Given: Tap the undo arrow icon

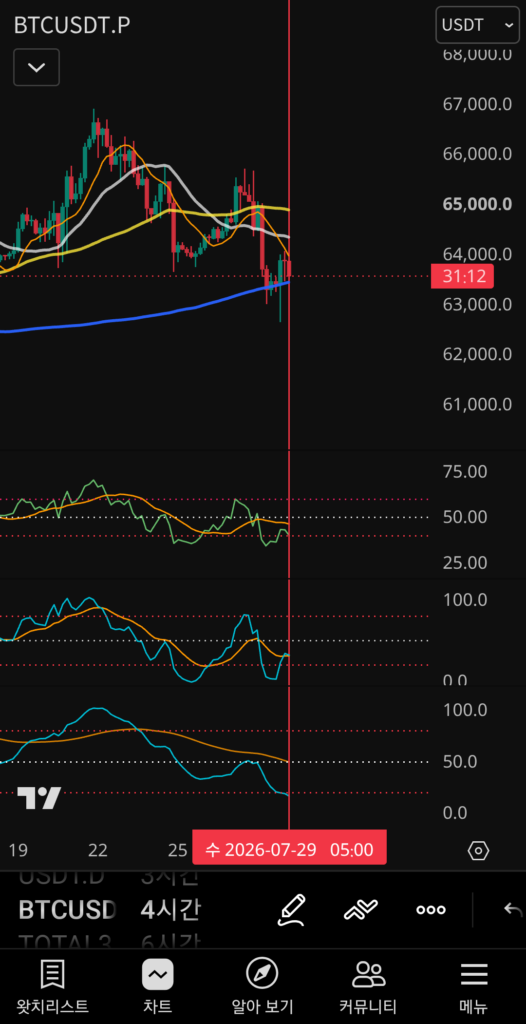Looking at the screenshot, I should (514, 909).
